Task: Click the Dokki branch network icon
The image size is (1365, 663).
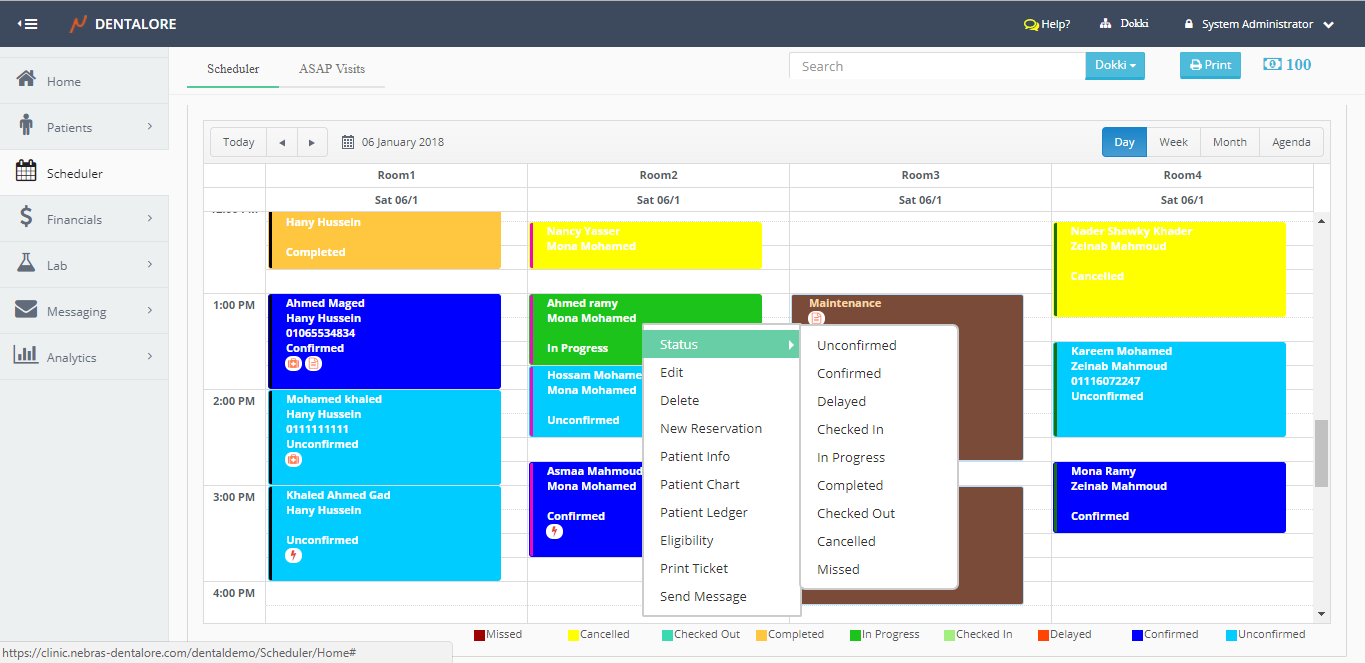Action: 1105,24
